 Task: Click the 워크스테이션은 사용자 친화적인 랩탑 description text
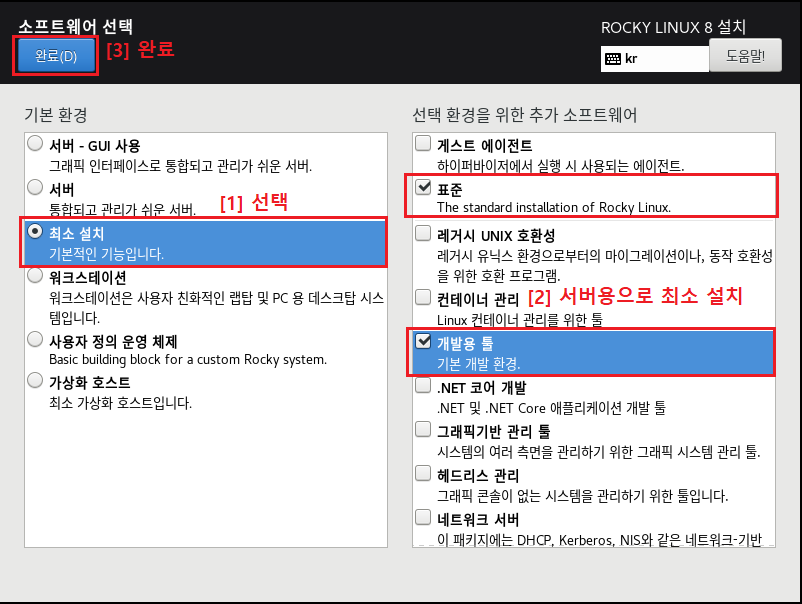point(216,308)
